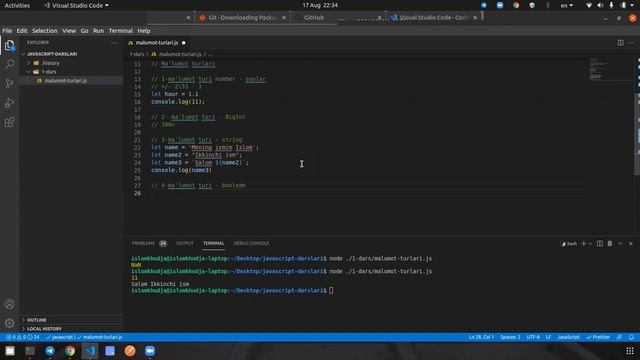This screenshot has height=360, width=640.
Task: Open notifications bell in status bar
Action: tap(631, 337)
